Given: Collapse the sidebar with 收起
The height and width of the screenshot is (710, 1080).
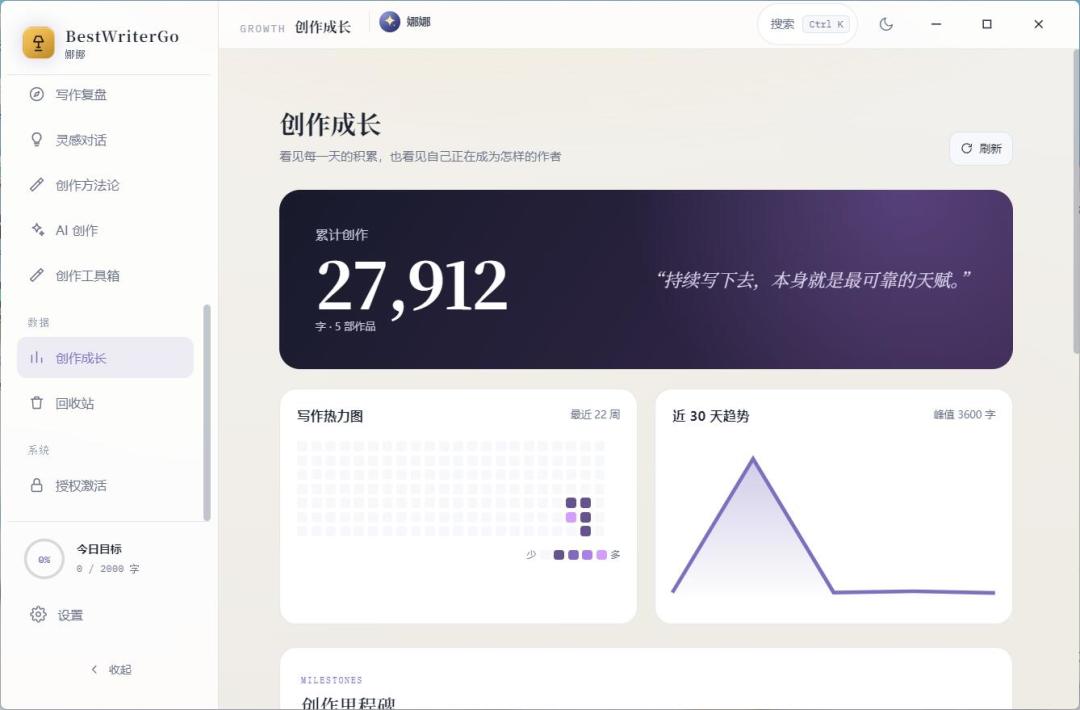Looking at the screenshot, I should [x=111, y=669].
